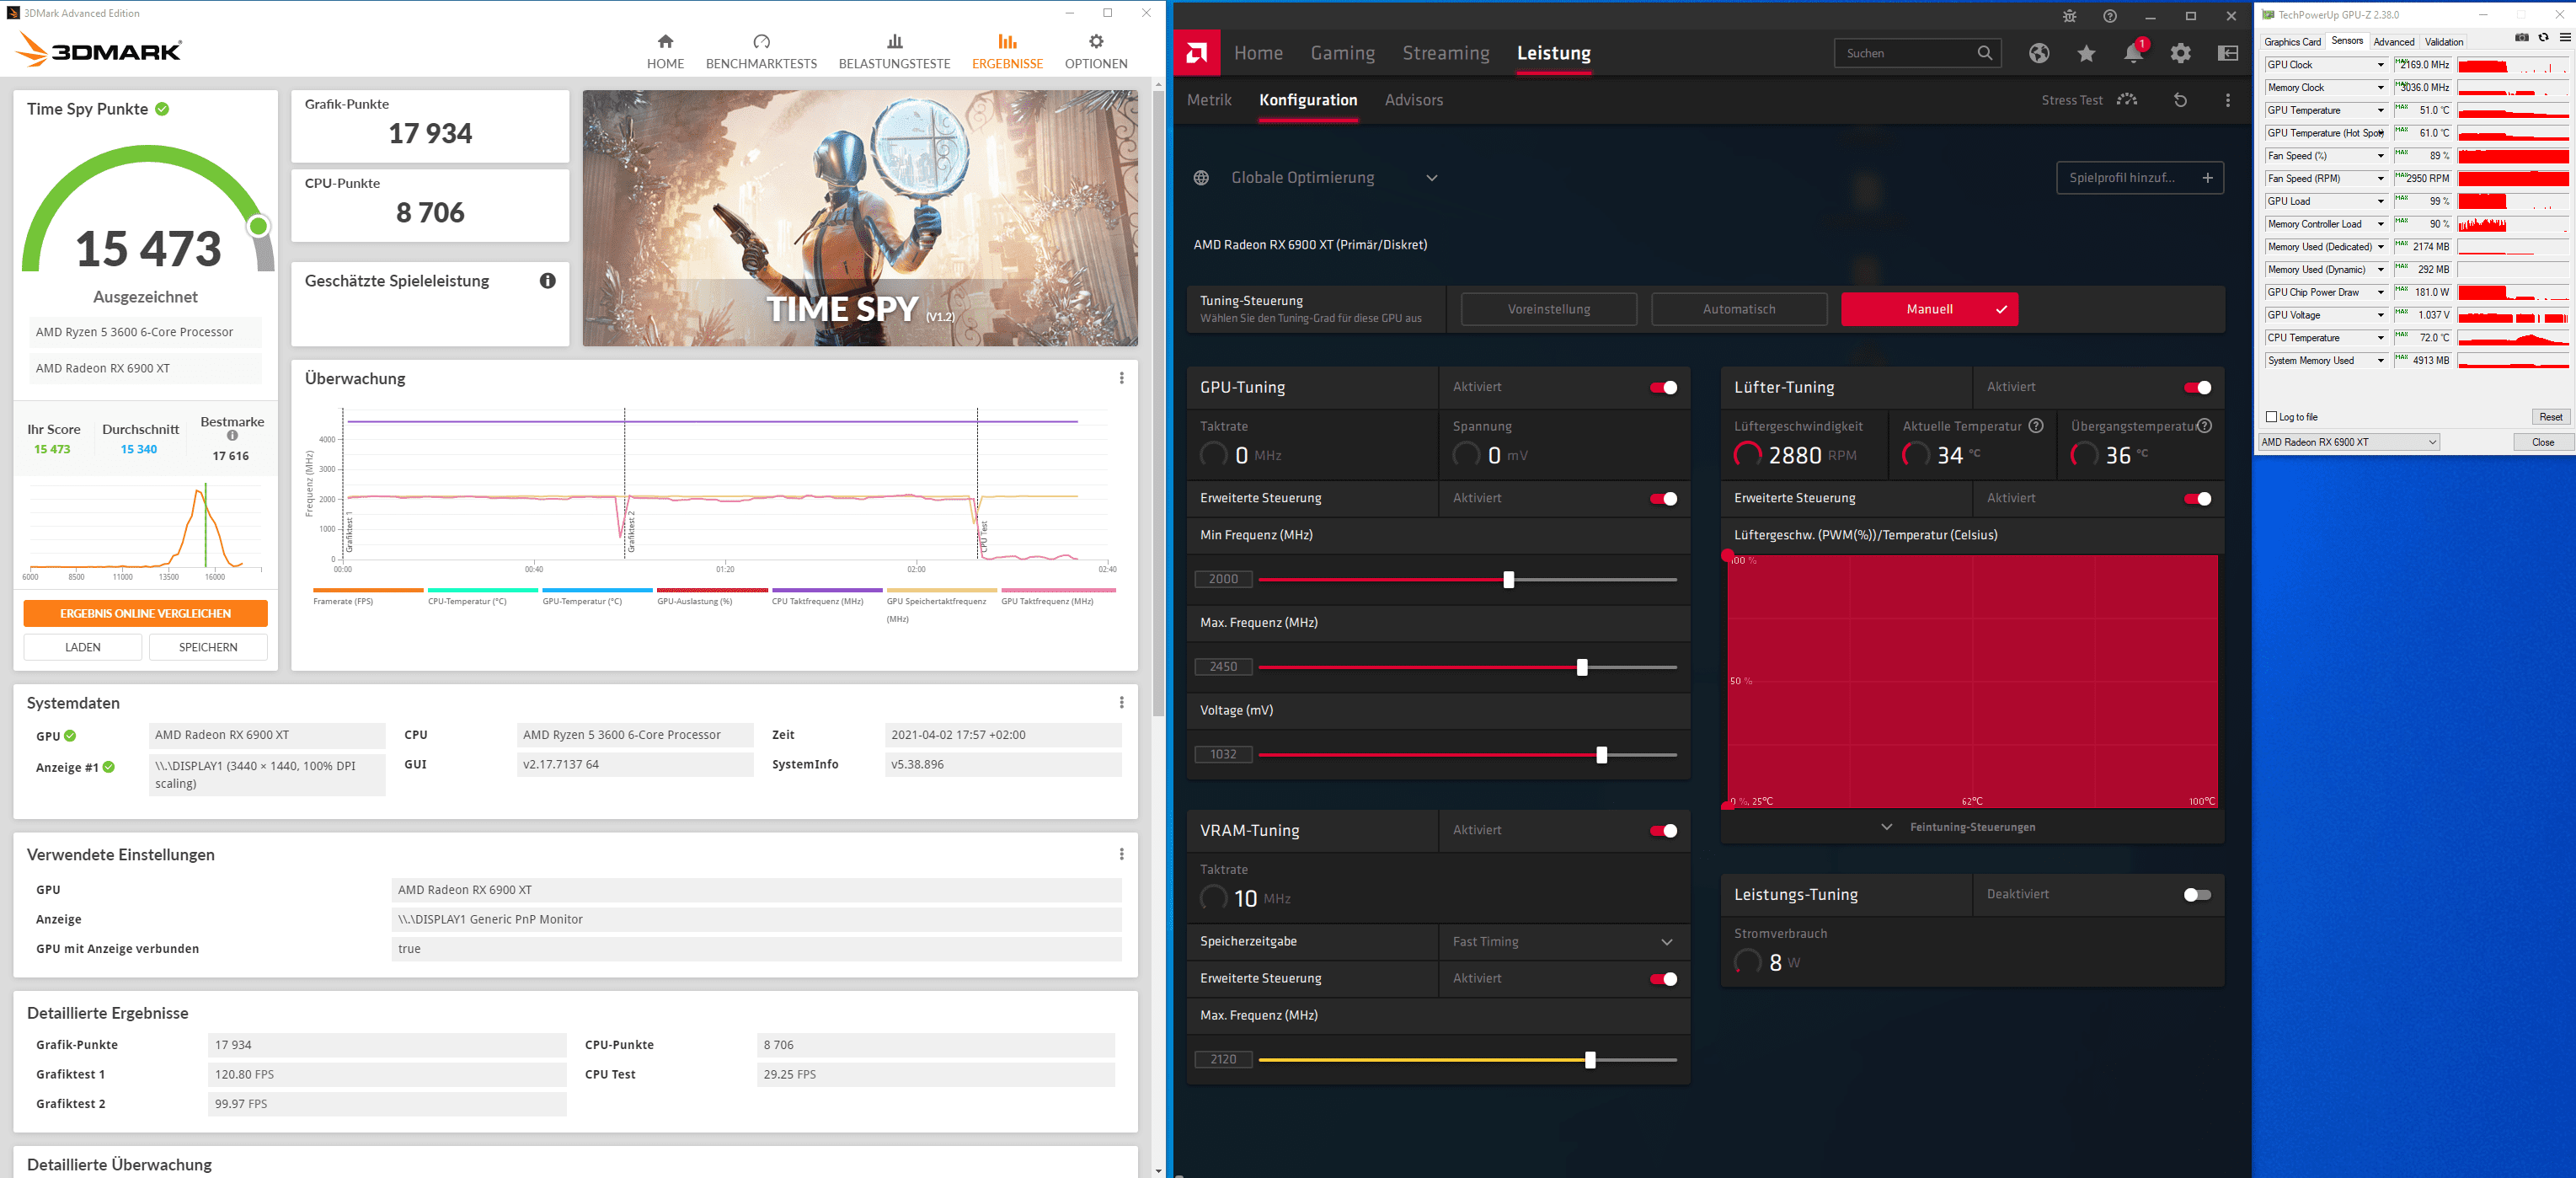Image resolution: width=2576 pixels, height=1178 pixels.
Task: Toggle Lüfter-Tuning Erweiterte Steuerung switch
Action: click(2197, 499)
